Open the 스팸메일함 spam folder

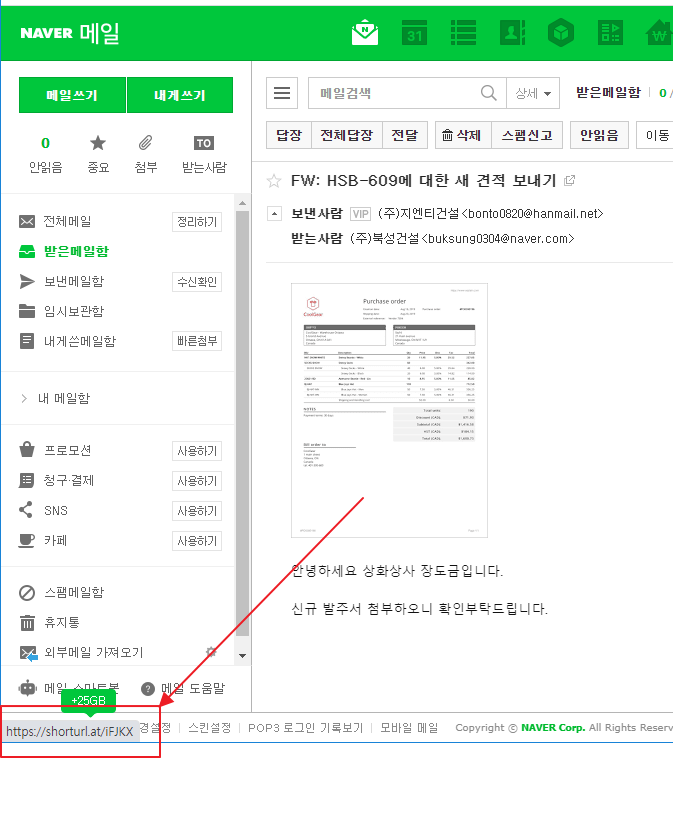point(74,593)
